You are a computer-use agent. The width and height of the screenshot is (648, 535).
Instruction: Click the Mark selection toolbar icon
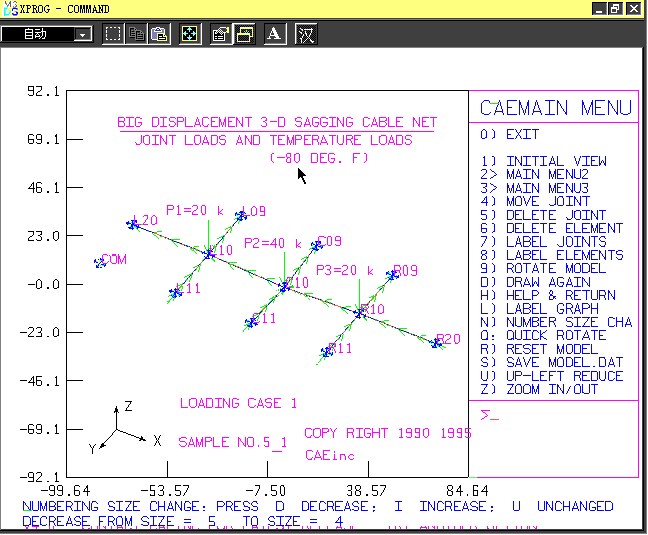(x=113, y=34)
